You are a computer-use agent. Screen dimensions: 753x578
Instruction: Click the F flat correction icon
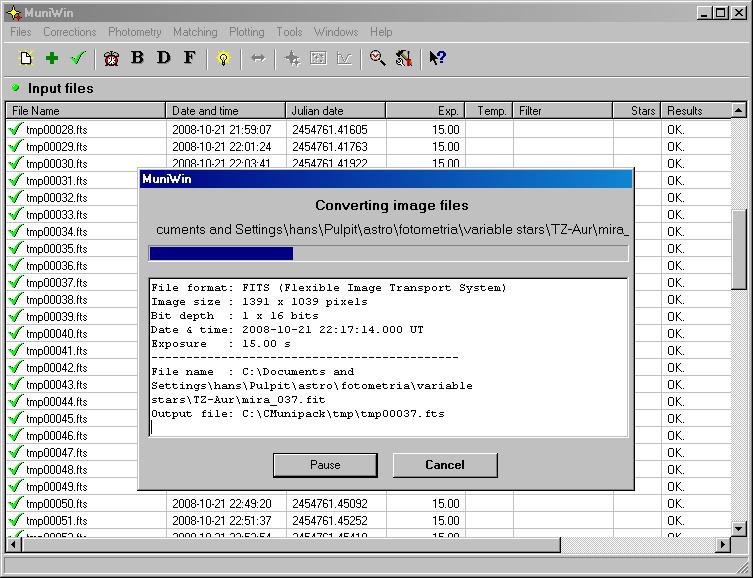coord(189,58)
